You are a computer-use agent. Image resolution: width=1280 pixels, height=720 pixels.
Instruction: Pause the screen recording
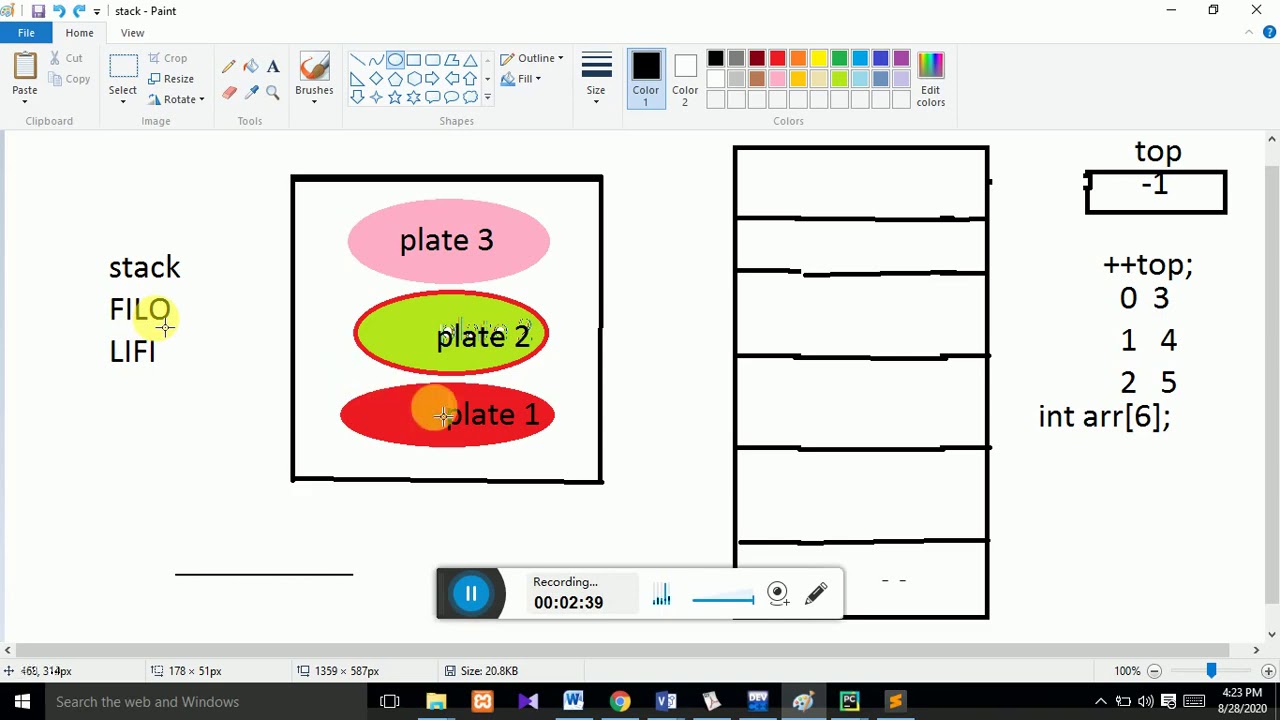[x=471, y=594]
